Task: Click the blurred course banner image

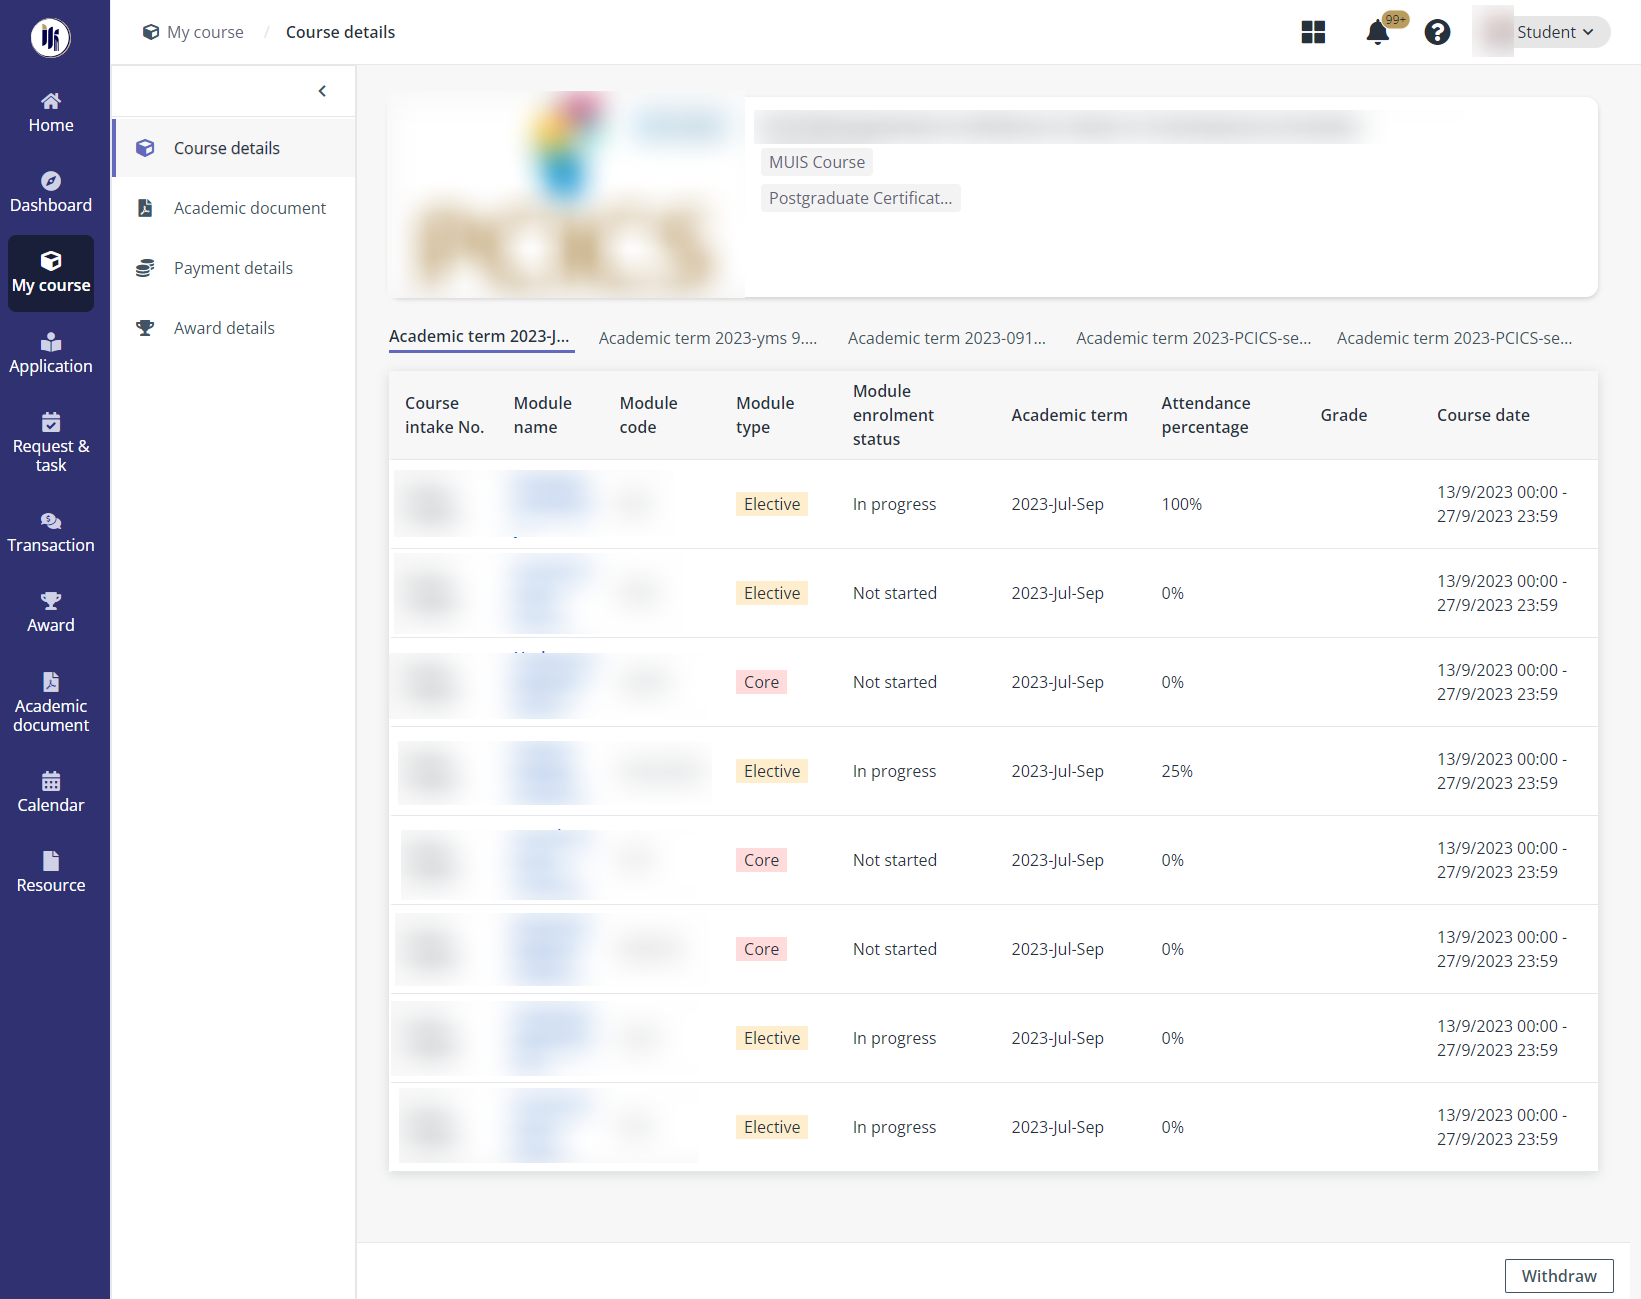Action: [x=566, y=197]
